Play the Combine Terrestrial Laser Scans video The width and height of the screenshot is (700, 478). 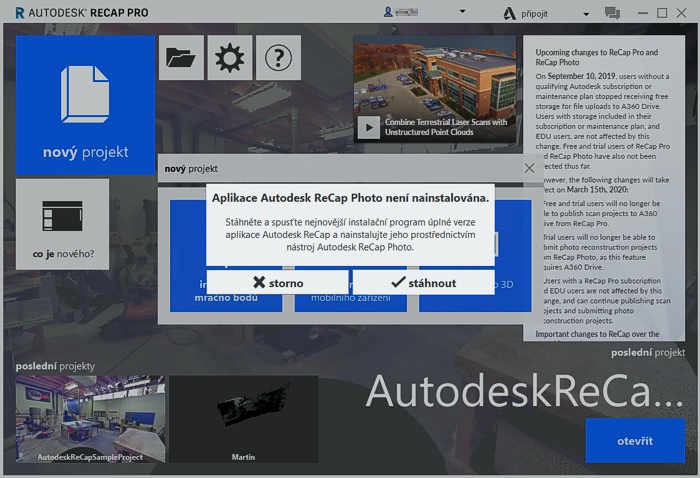(x=369, y=128)
